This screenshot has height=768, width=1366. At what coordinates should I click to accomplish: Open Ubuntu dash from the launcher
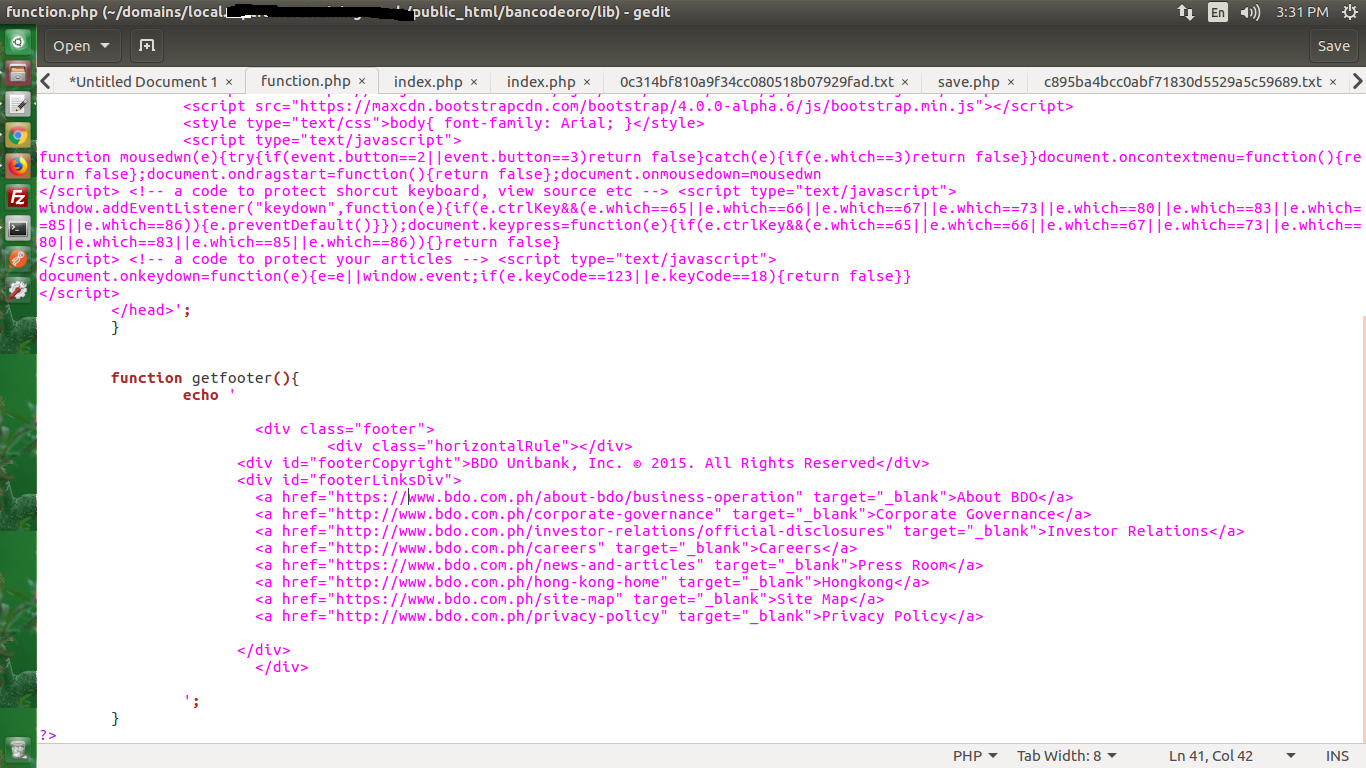tap(18, 43)
